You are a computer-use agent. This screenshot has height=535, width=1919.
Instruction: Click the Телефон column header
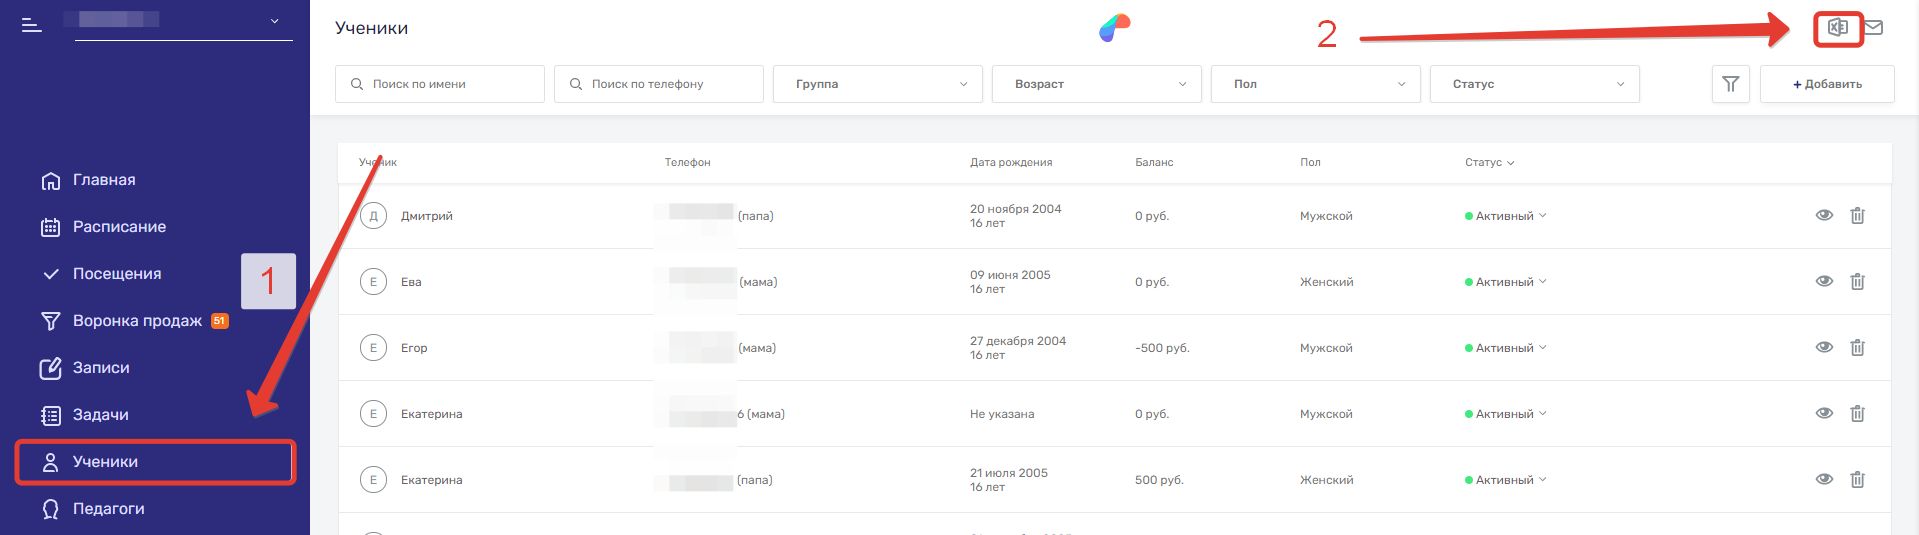(x=688, y=162)
